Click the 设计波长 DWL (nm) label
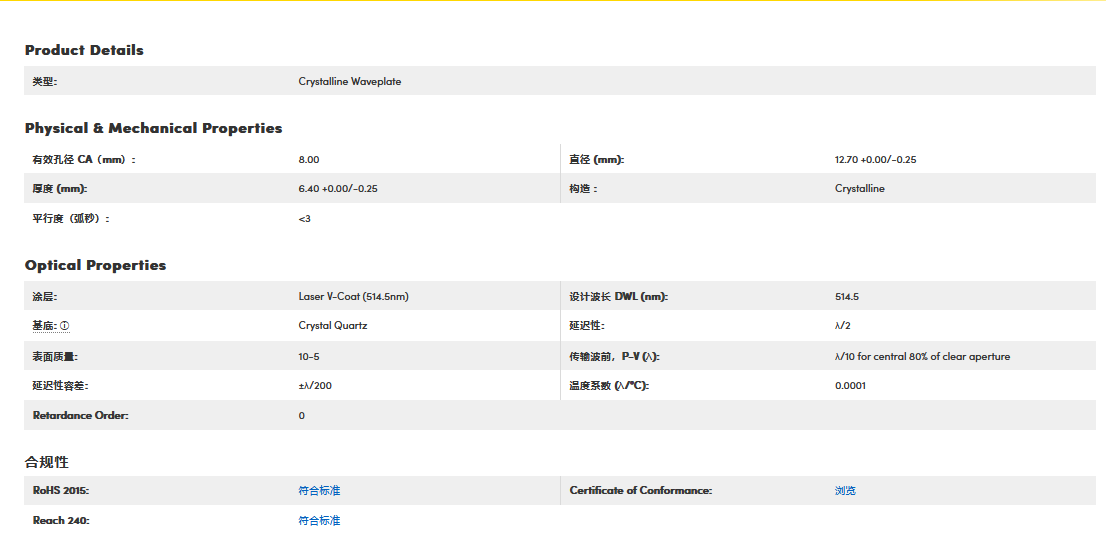Screen dimensions: 1106x555 [618, 297]
